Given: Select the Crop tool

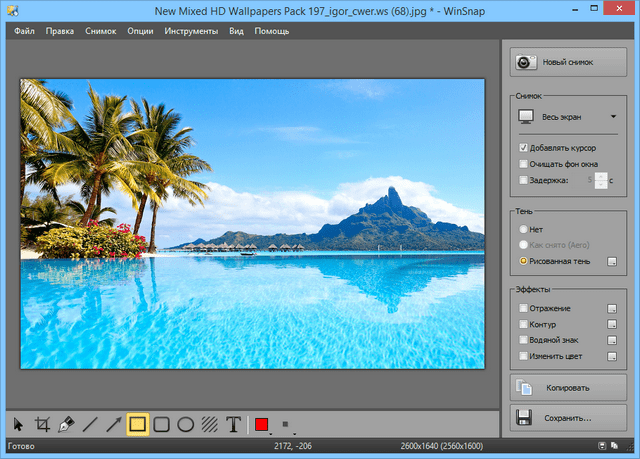Looking at the screenshot, I should point(42,424).
